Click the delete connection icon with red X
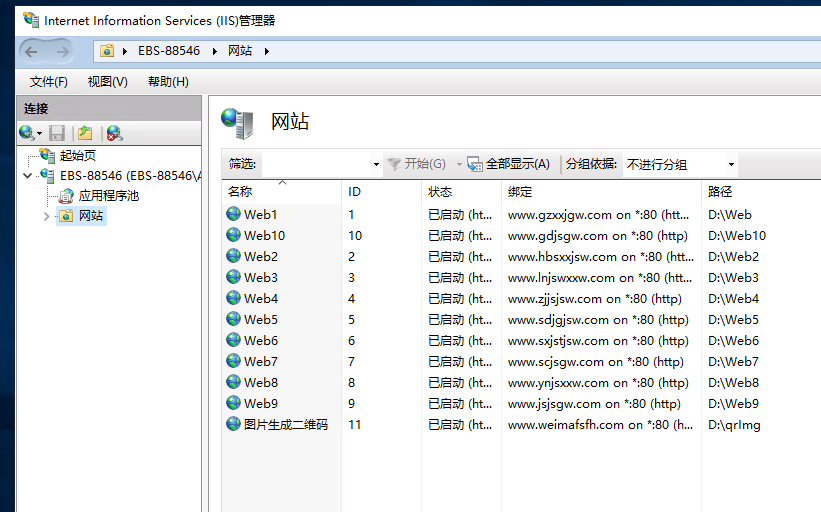The height and width of the screenshot is (512, 821). (114, 133)
